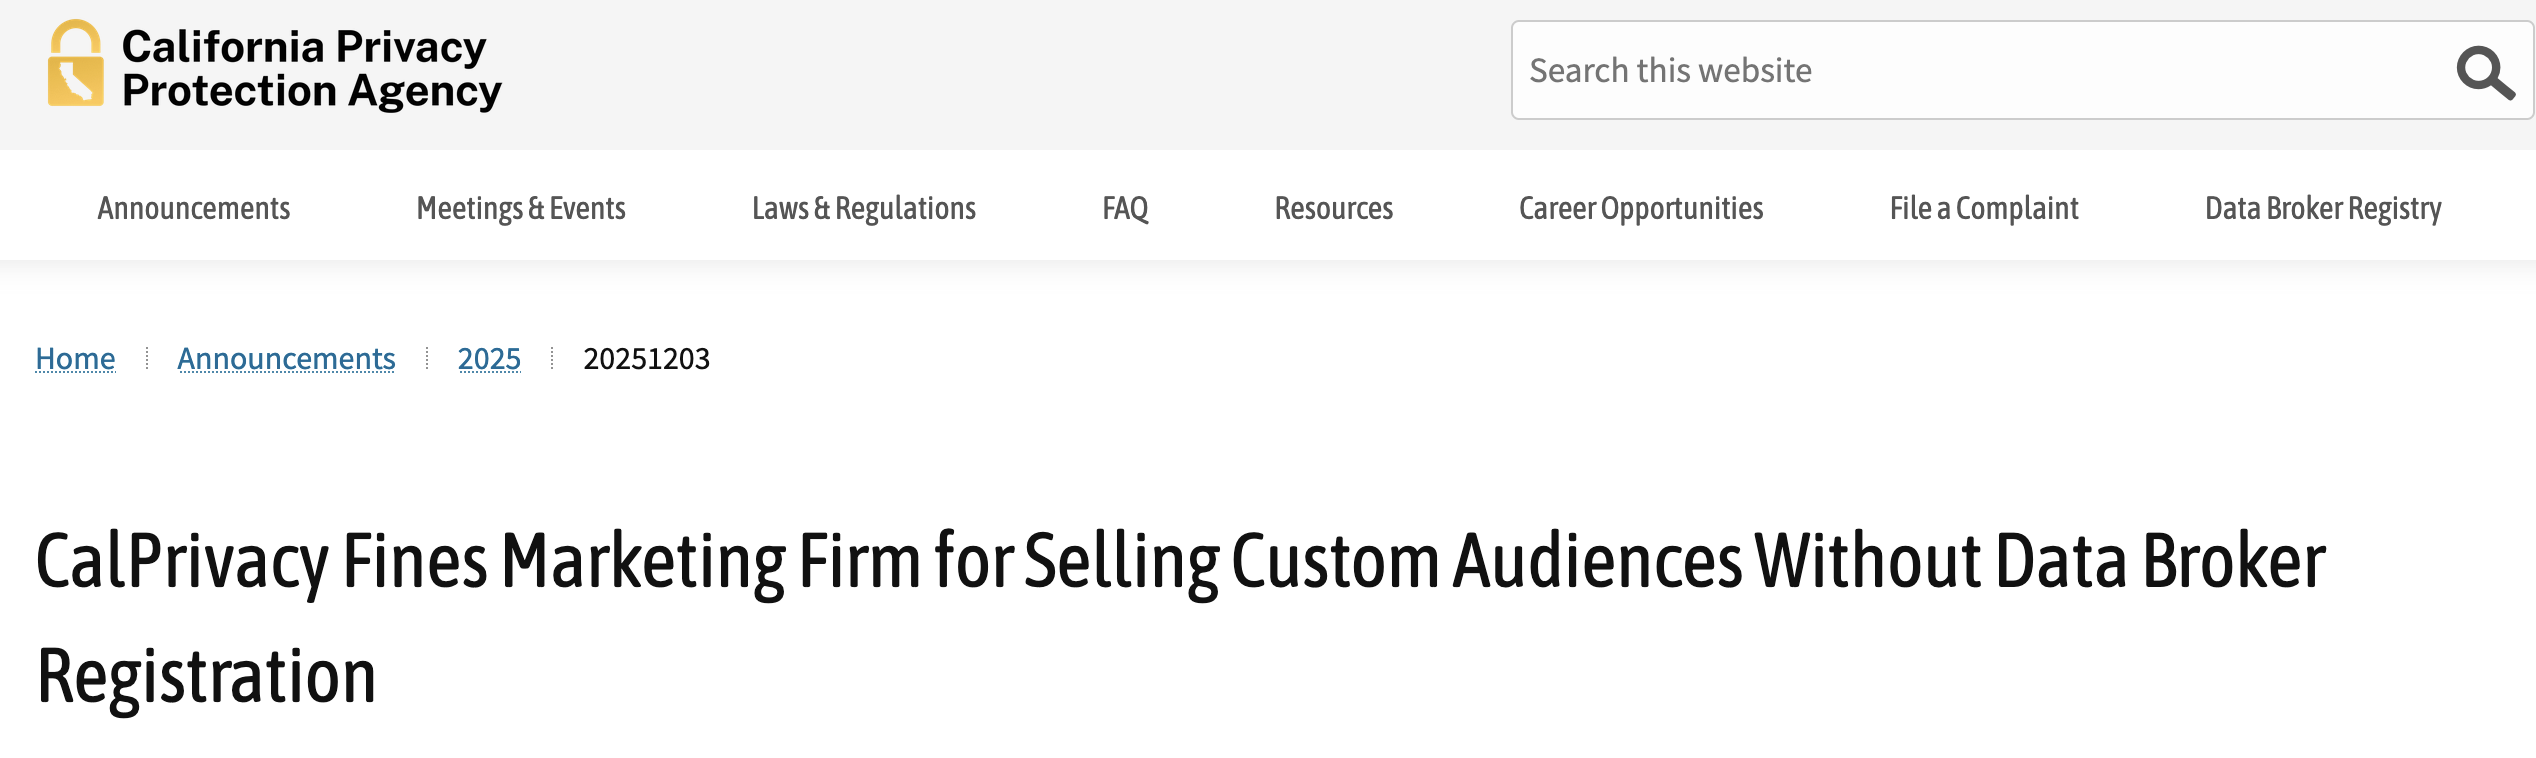Open the Data Broker Registry page

pos(2323,208)
